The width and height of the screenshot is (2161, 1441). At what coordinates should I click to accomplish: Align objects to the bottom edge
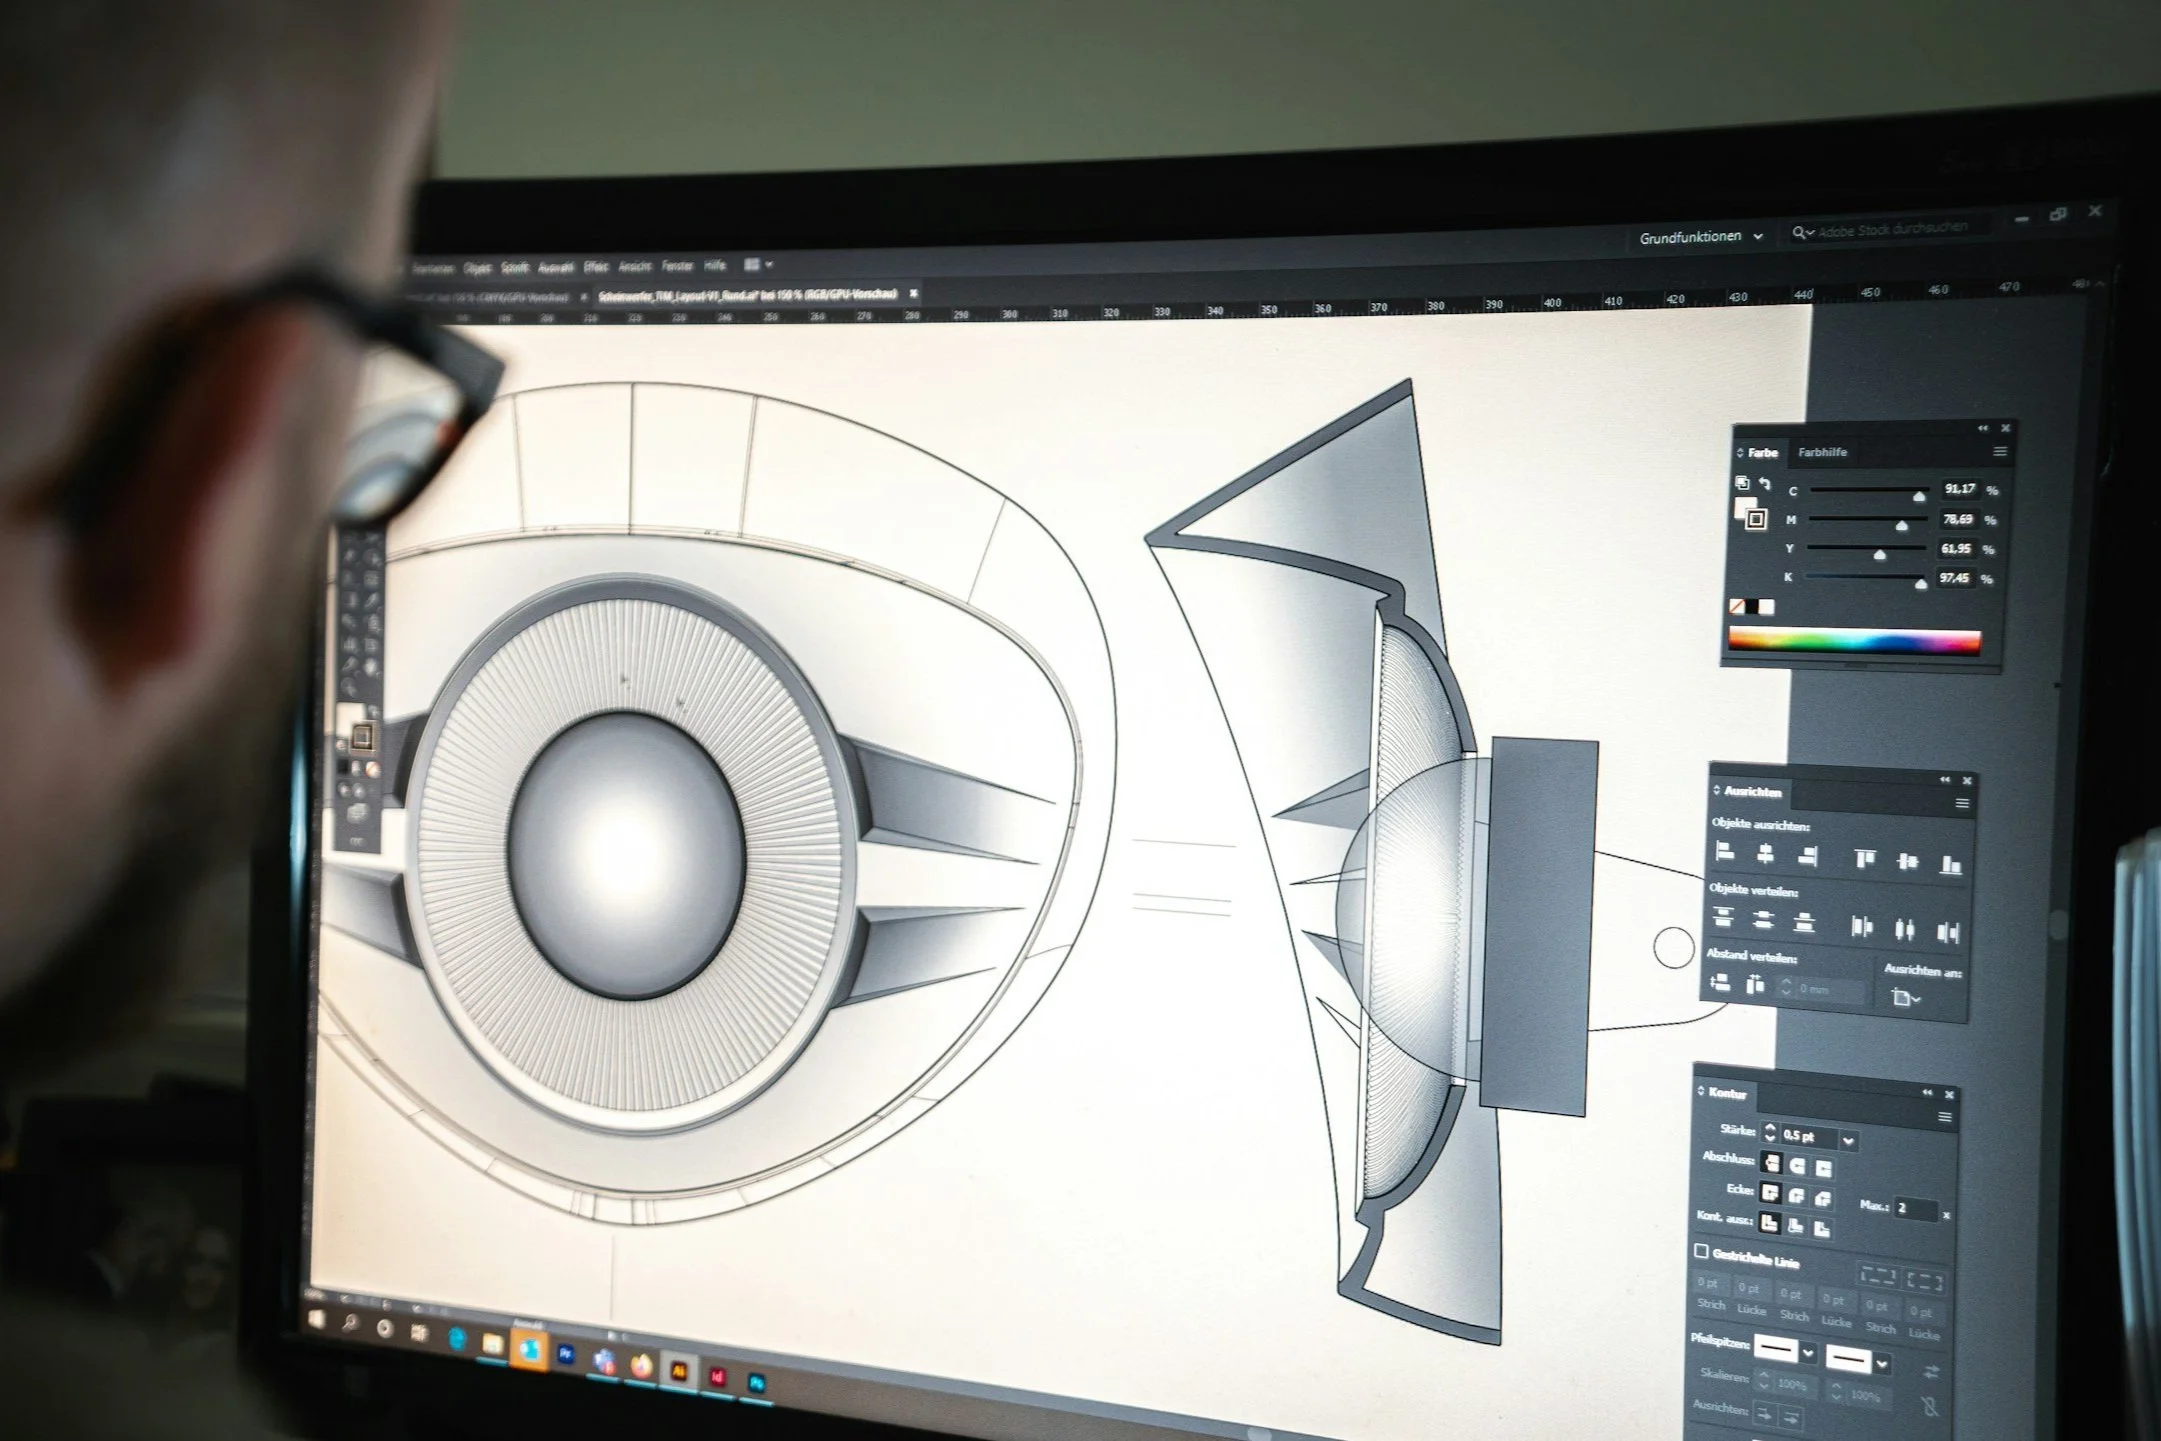click(1950, 864)
